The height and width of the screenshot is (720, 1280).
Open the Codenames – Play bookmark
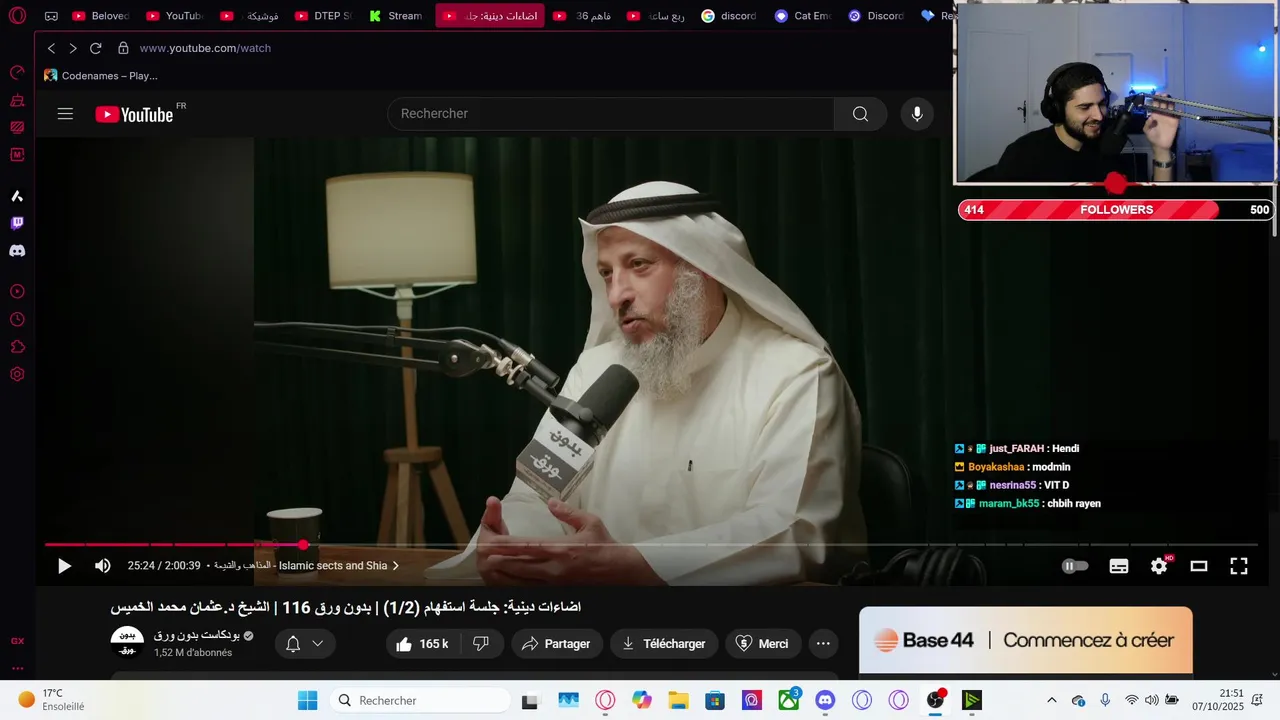[101, 76]
